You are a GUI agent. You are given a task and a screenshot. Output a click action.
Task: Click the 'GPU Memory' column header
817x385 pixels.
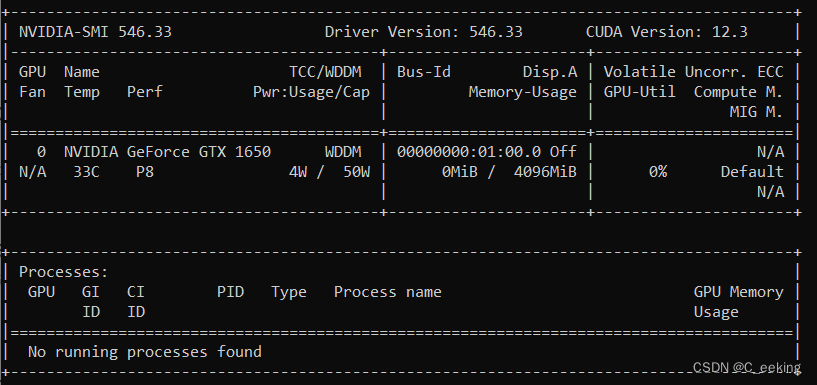738,292
